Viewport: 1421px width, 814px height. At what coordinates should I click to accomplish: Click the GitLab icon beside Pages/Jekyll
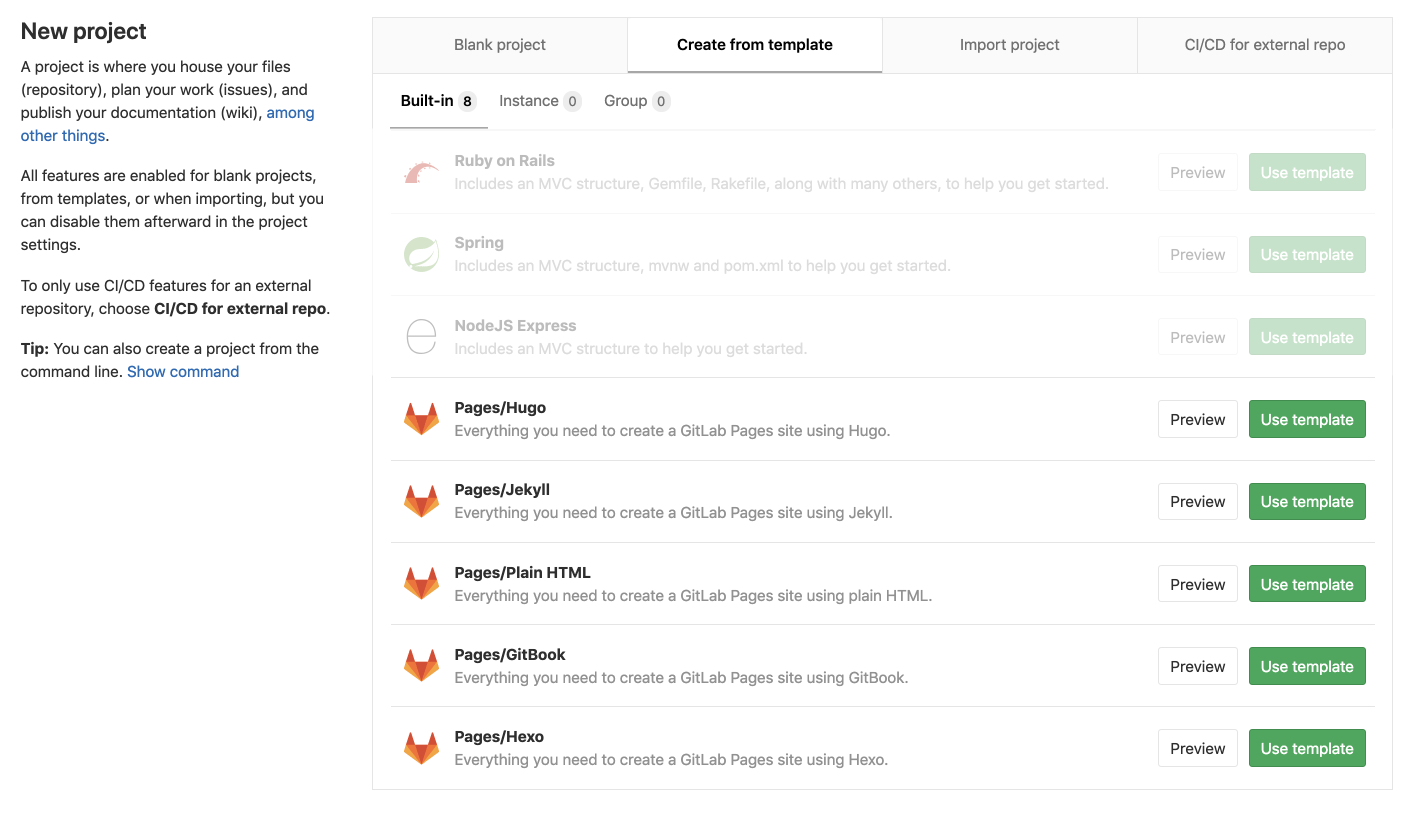coord(421,501)
